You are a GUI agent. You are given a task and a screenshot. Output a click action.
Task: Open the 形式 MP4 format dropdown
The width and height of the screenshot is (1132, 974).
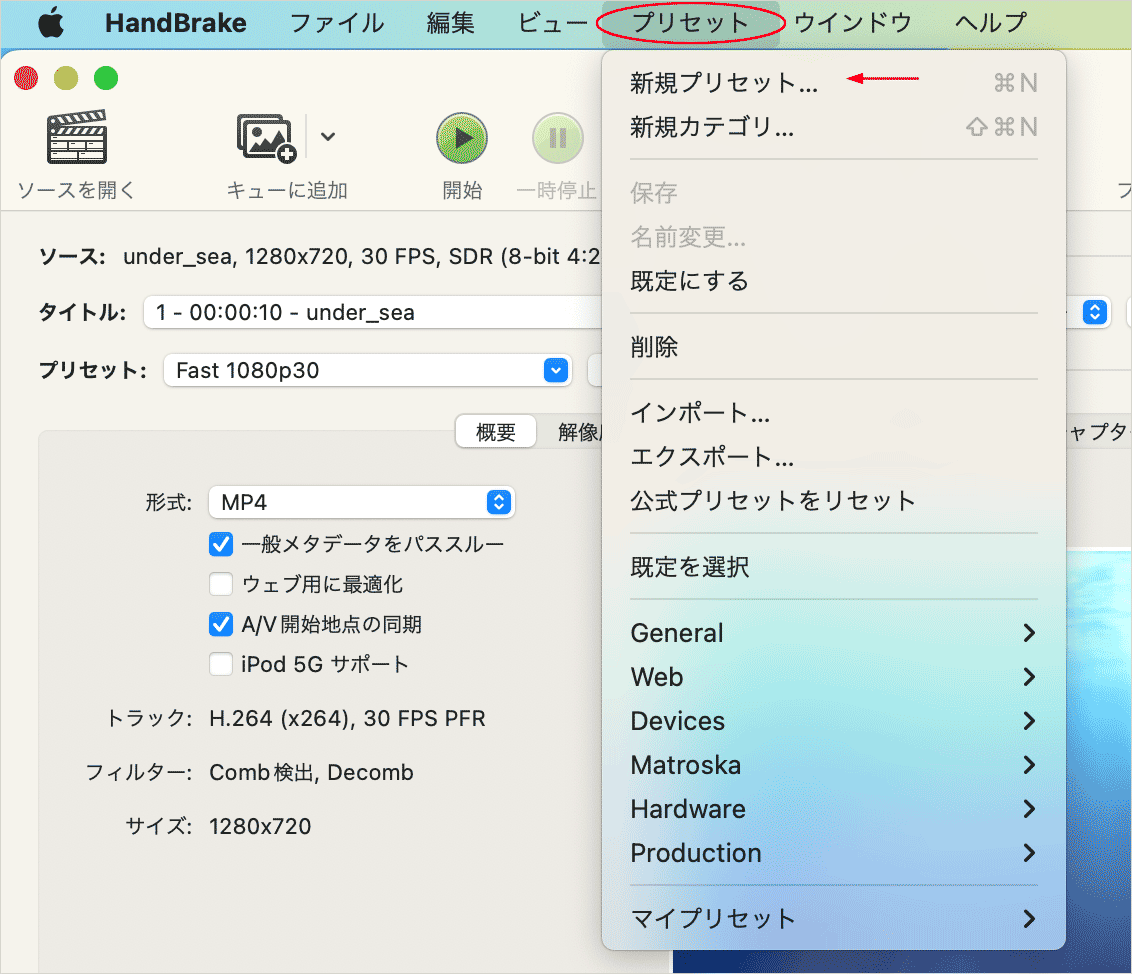361,502
